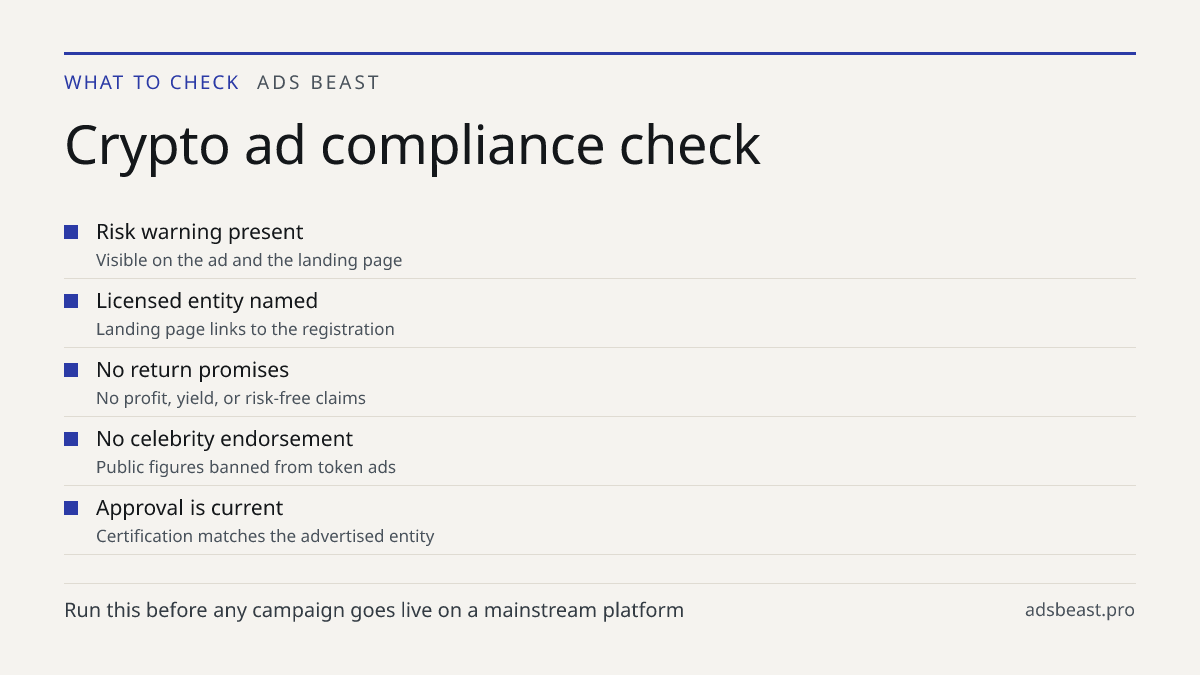The width and height of the screenshot is (1200, 675).
Task: Select the 'Risk warning present' heading
Action: (199, 232)
